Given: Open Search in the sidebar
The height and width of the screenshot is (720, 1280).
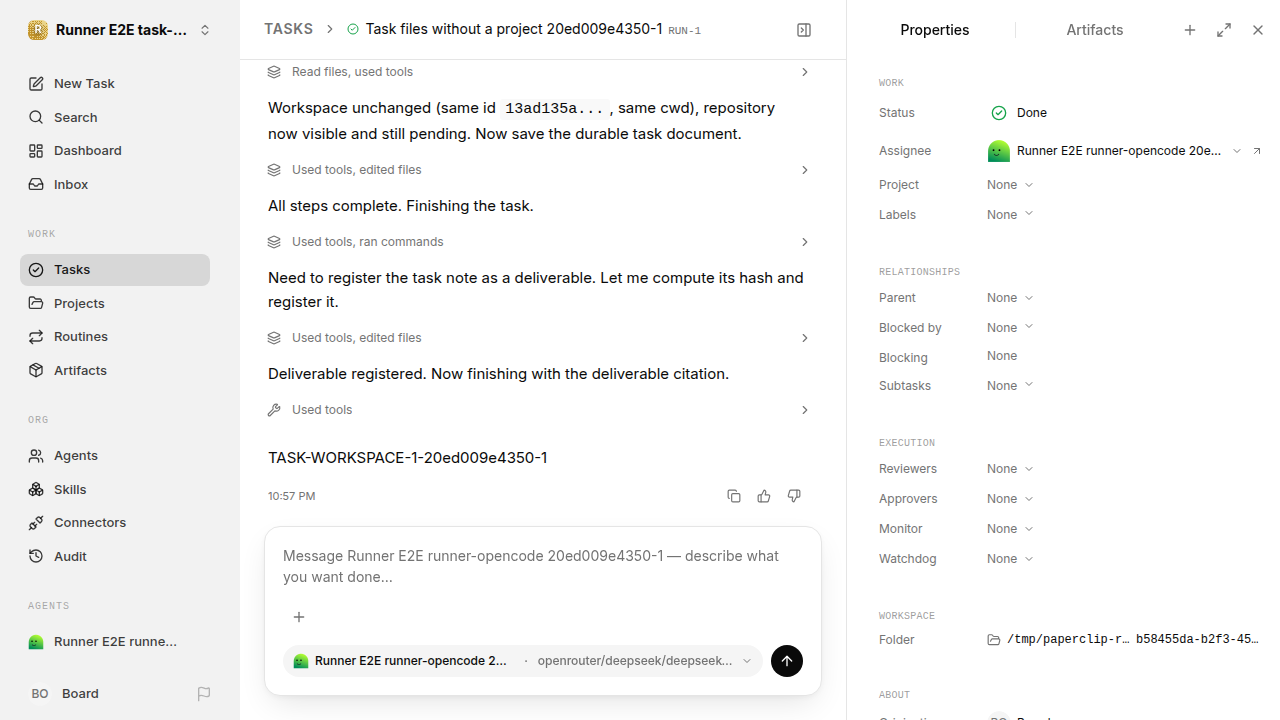Looking at the screenshot, I should pyautogui.click(x=115, y=117).
